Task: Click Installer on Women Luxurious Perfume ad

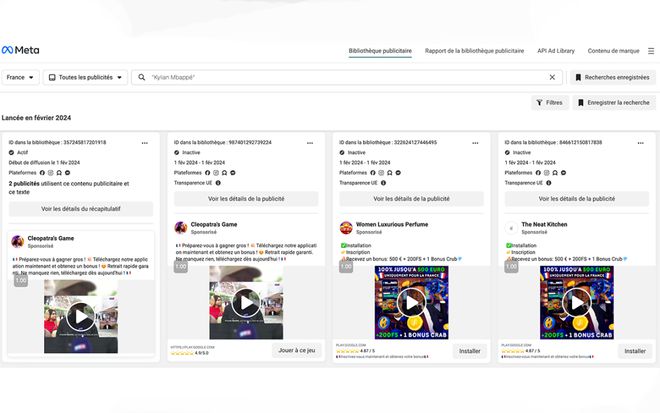Action: coord(470,351)
